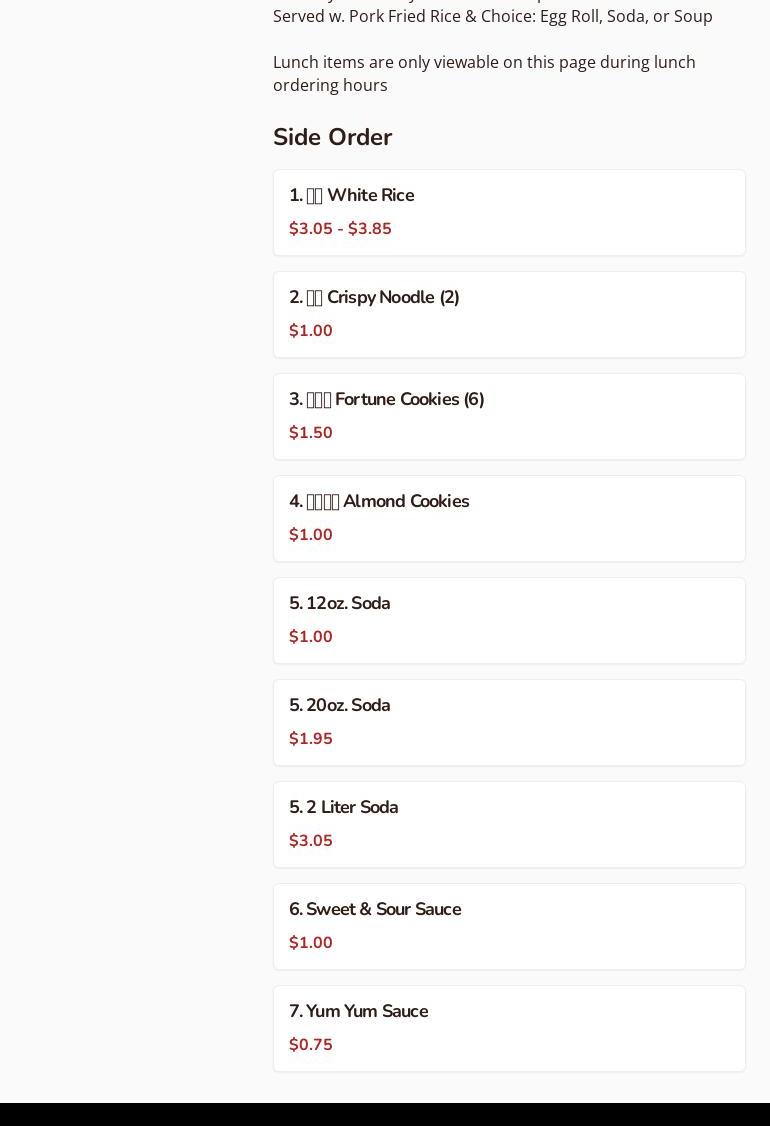This screenshot has height=1126, width=770.
Task: Click the $1.50 Fortune Cookies price
Action: (311, 433)
